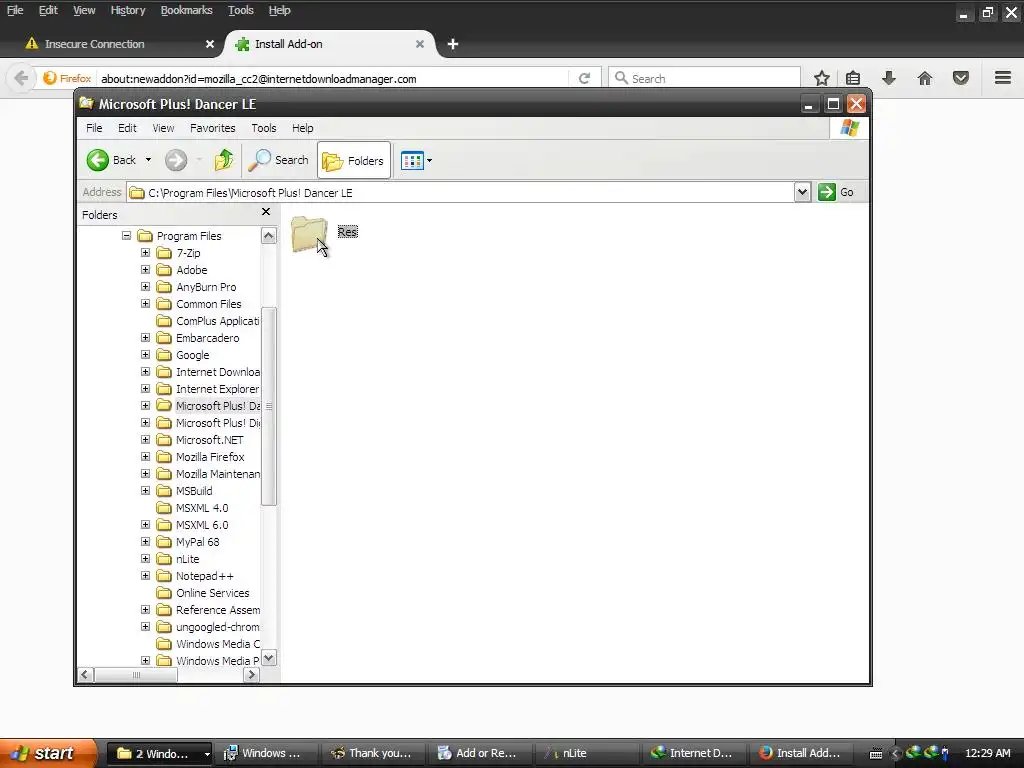Click the Explorer address path field

point(460,193)
